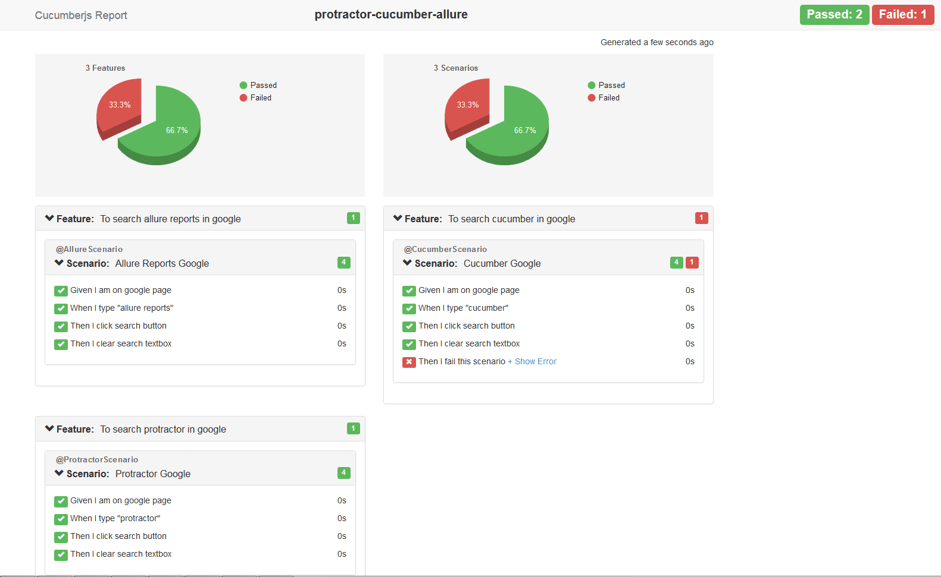Image resolution: width=941 pixels, height=577 pixels.
Task: Click the green "4" badge on Cucumber Google scenario
Action: pyautogui.click(x=677, y=261)
